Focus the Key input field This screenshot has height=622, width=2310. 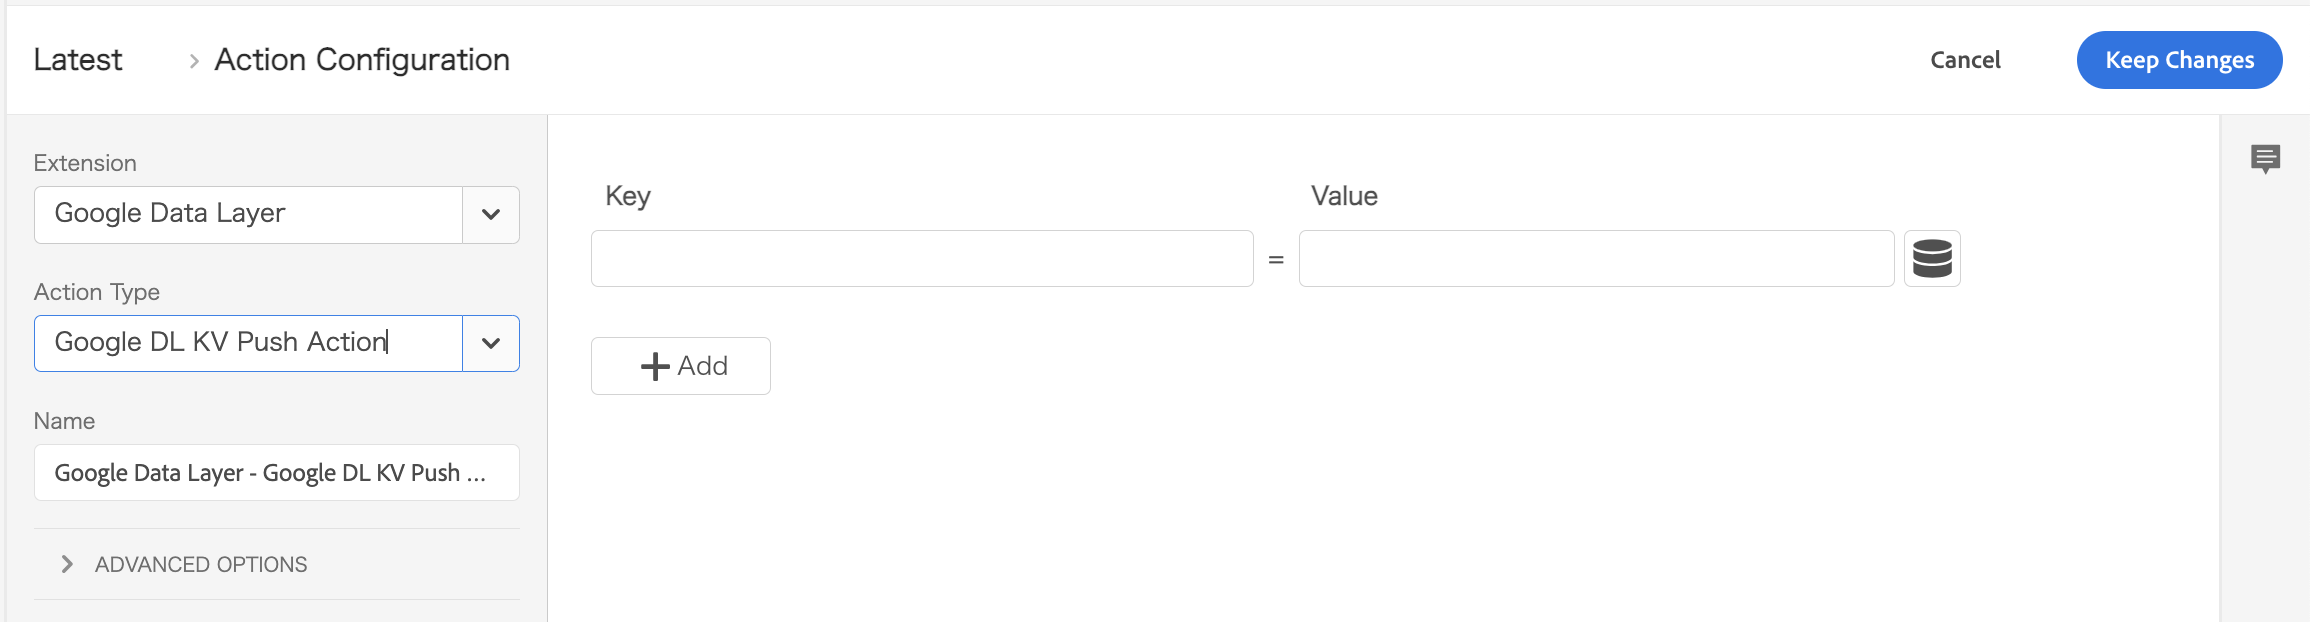(x=922, y=259)
